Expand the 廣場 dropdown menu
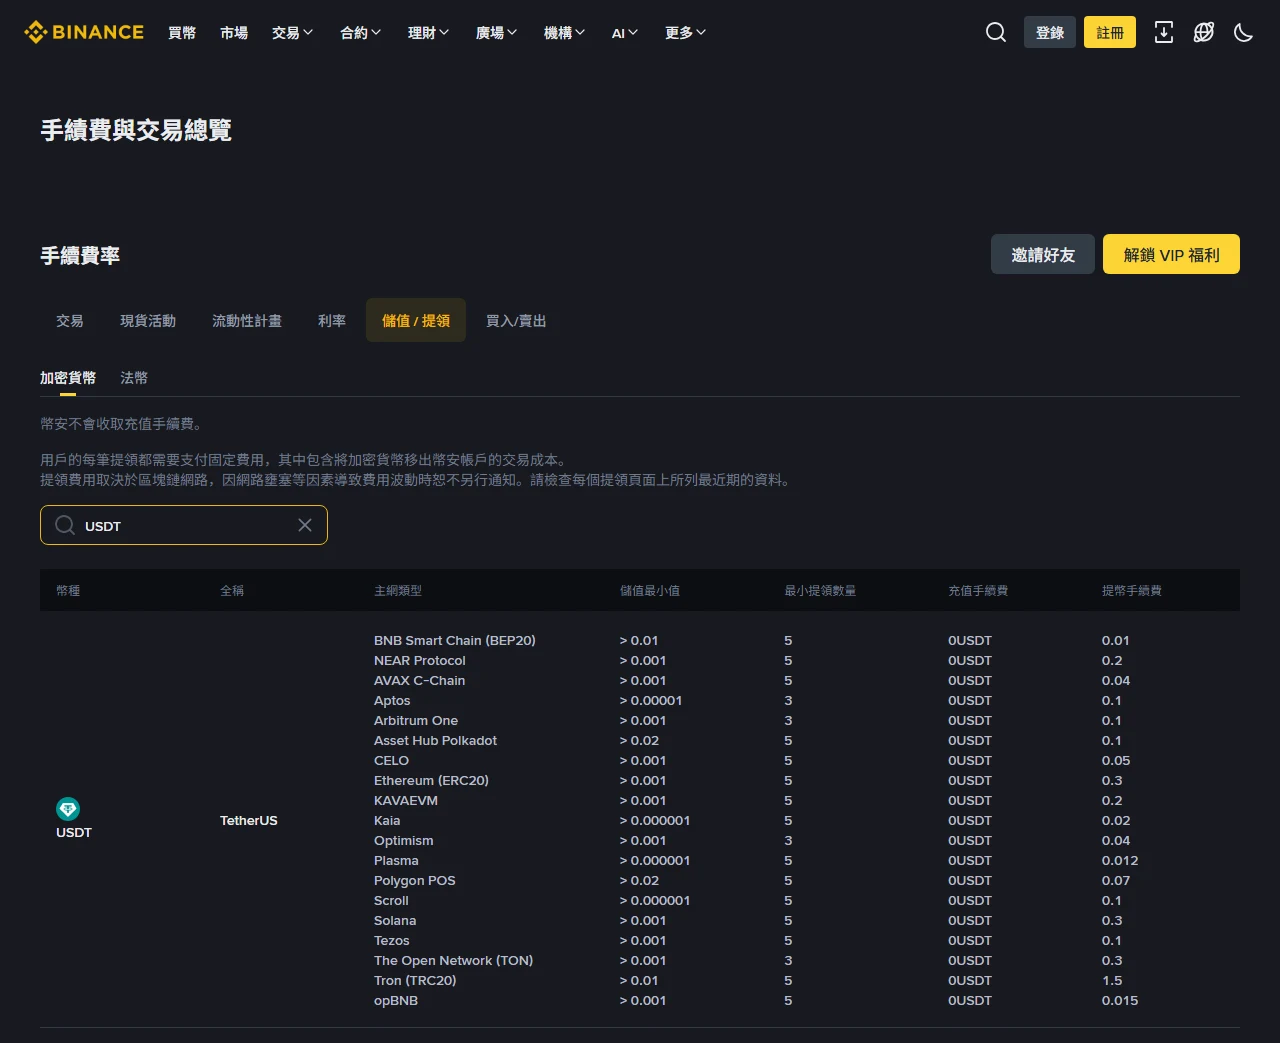The image size is (1280, 1043). [x=496, y=33]
